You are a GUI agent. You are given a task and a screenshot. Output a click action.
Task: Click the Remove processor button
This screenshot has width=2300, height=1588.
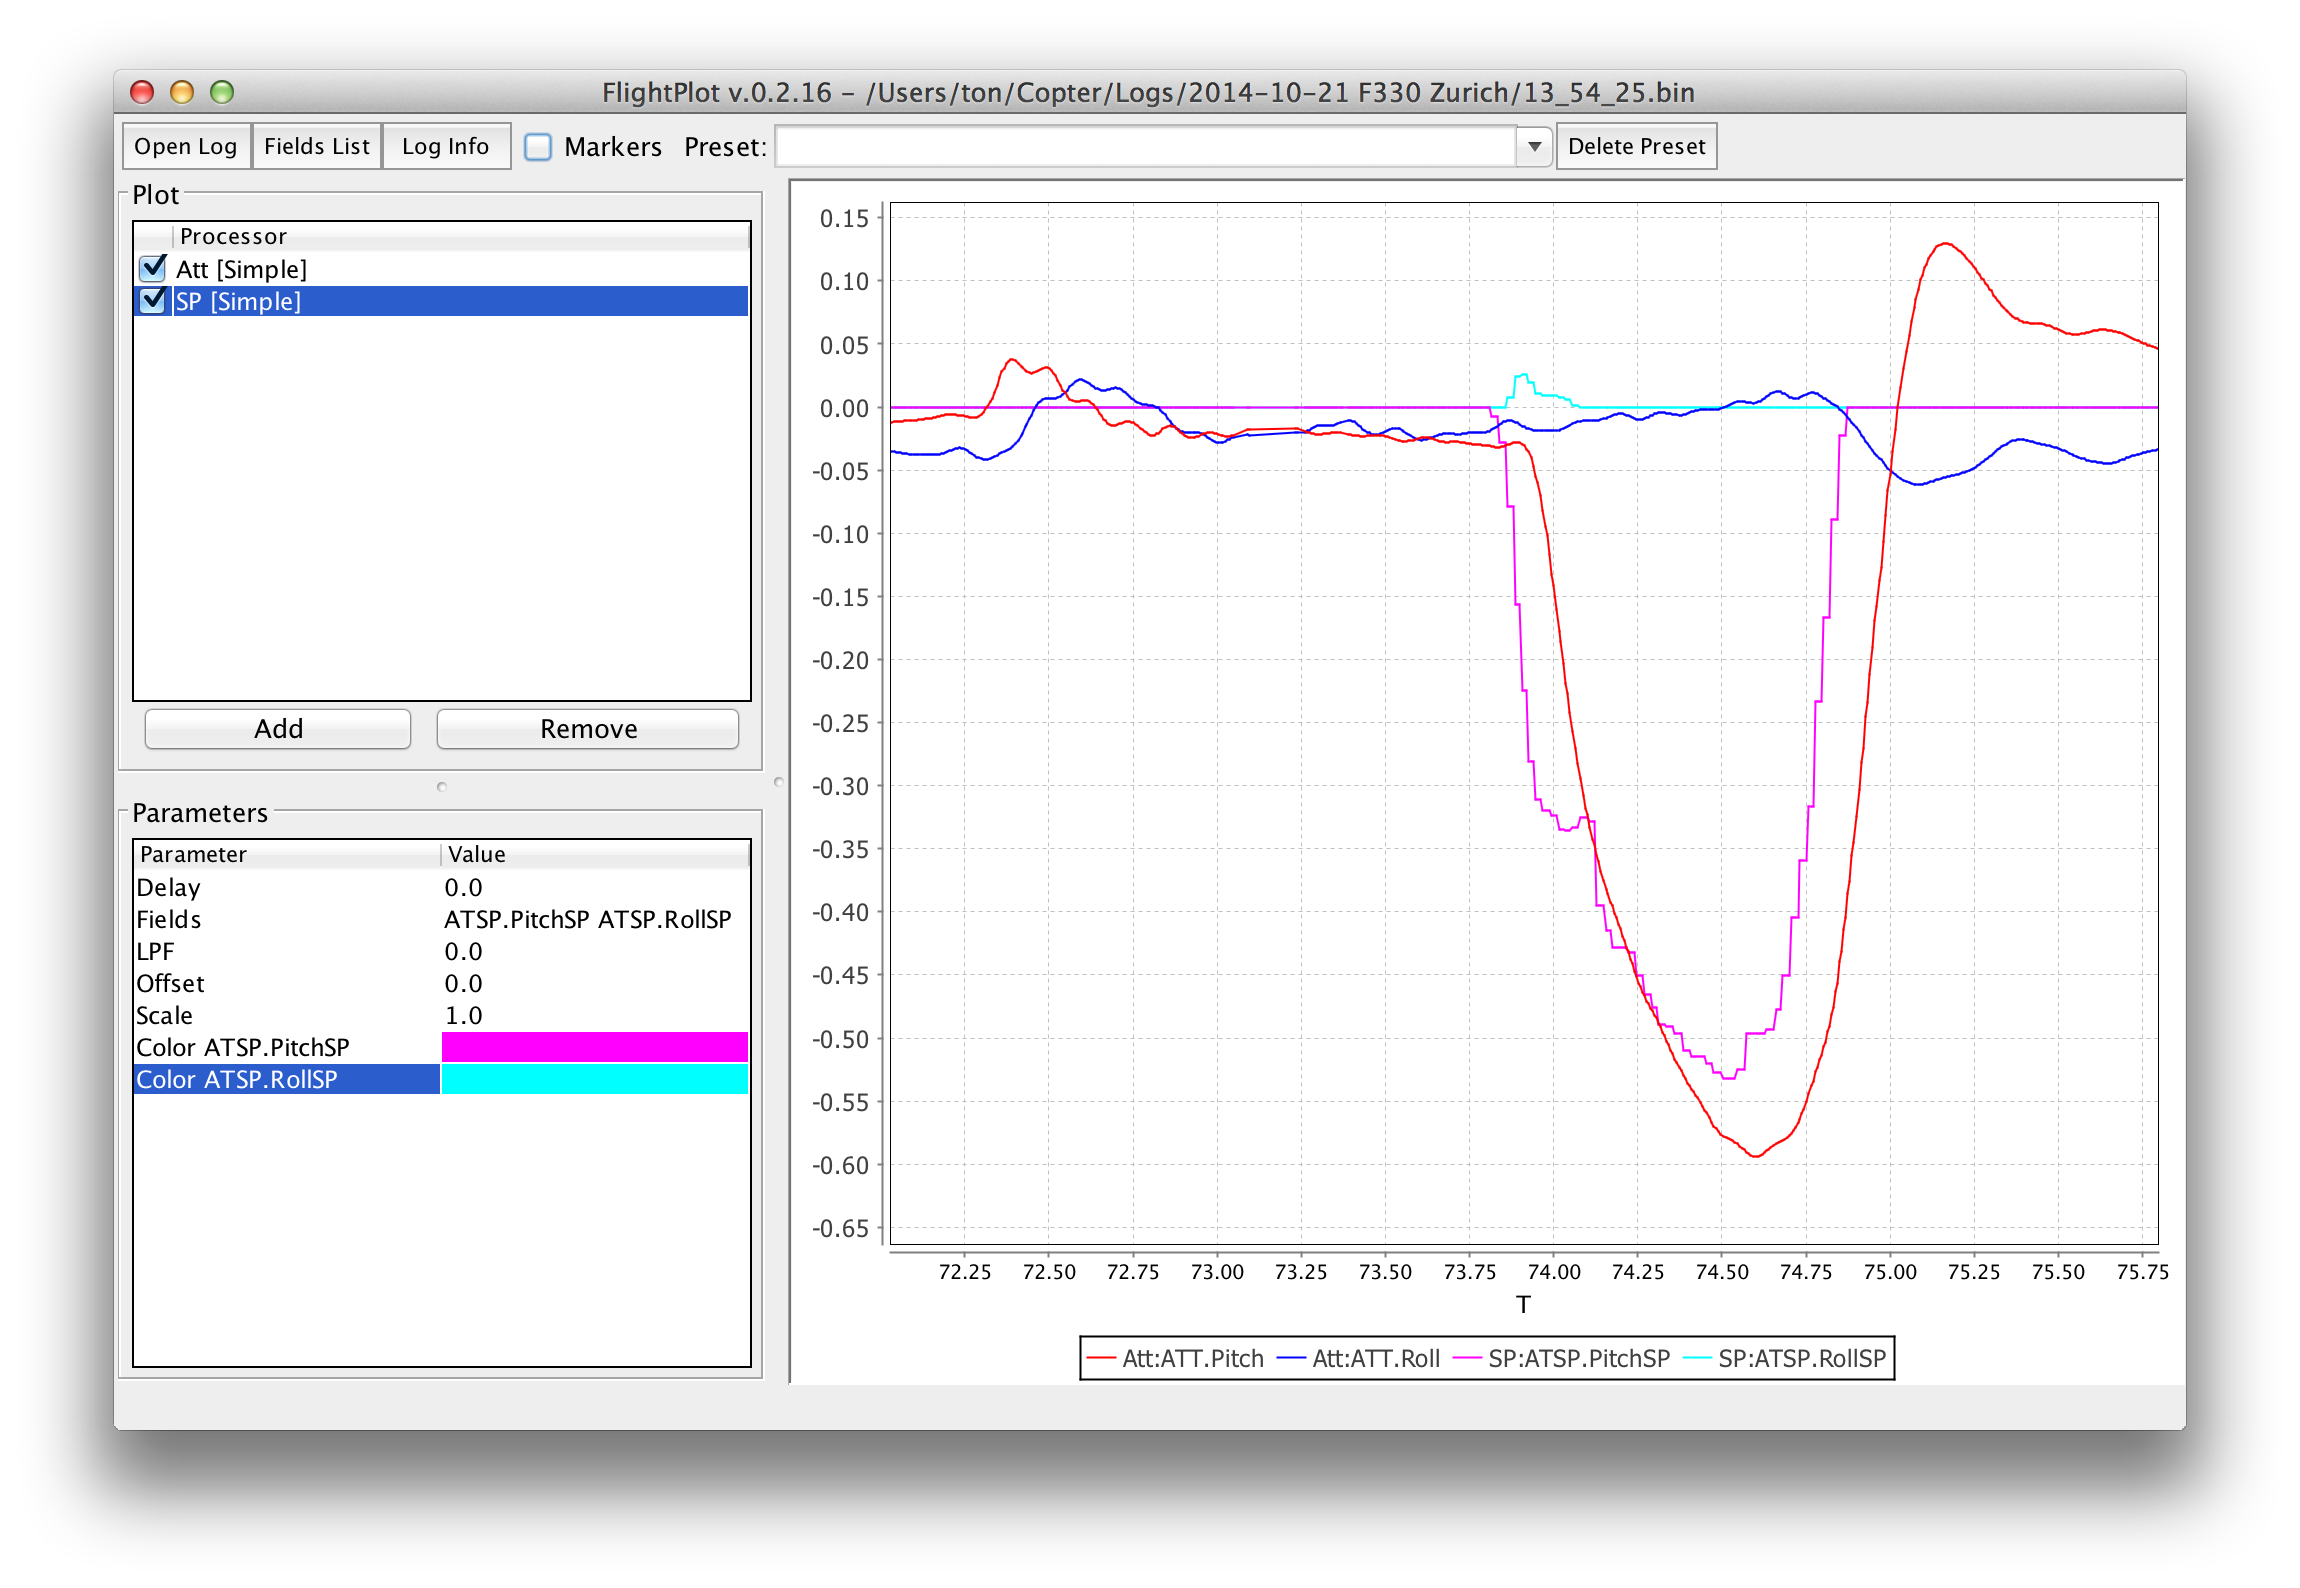pos(588,729)
